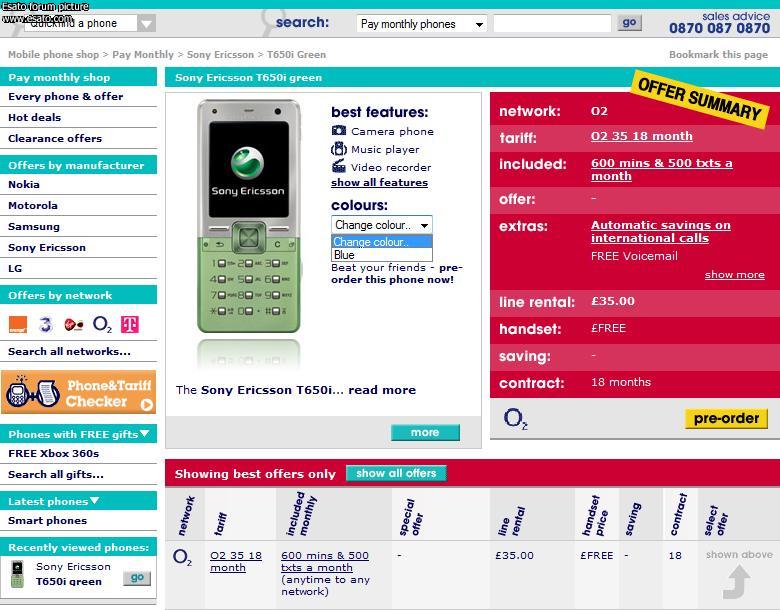The width and height of the screenshot is (780, 610).
Task: Open 600 mins & 500 txts link in table row
Action: pyautogui.click(x=325, y=561)
